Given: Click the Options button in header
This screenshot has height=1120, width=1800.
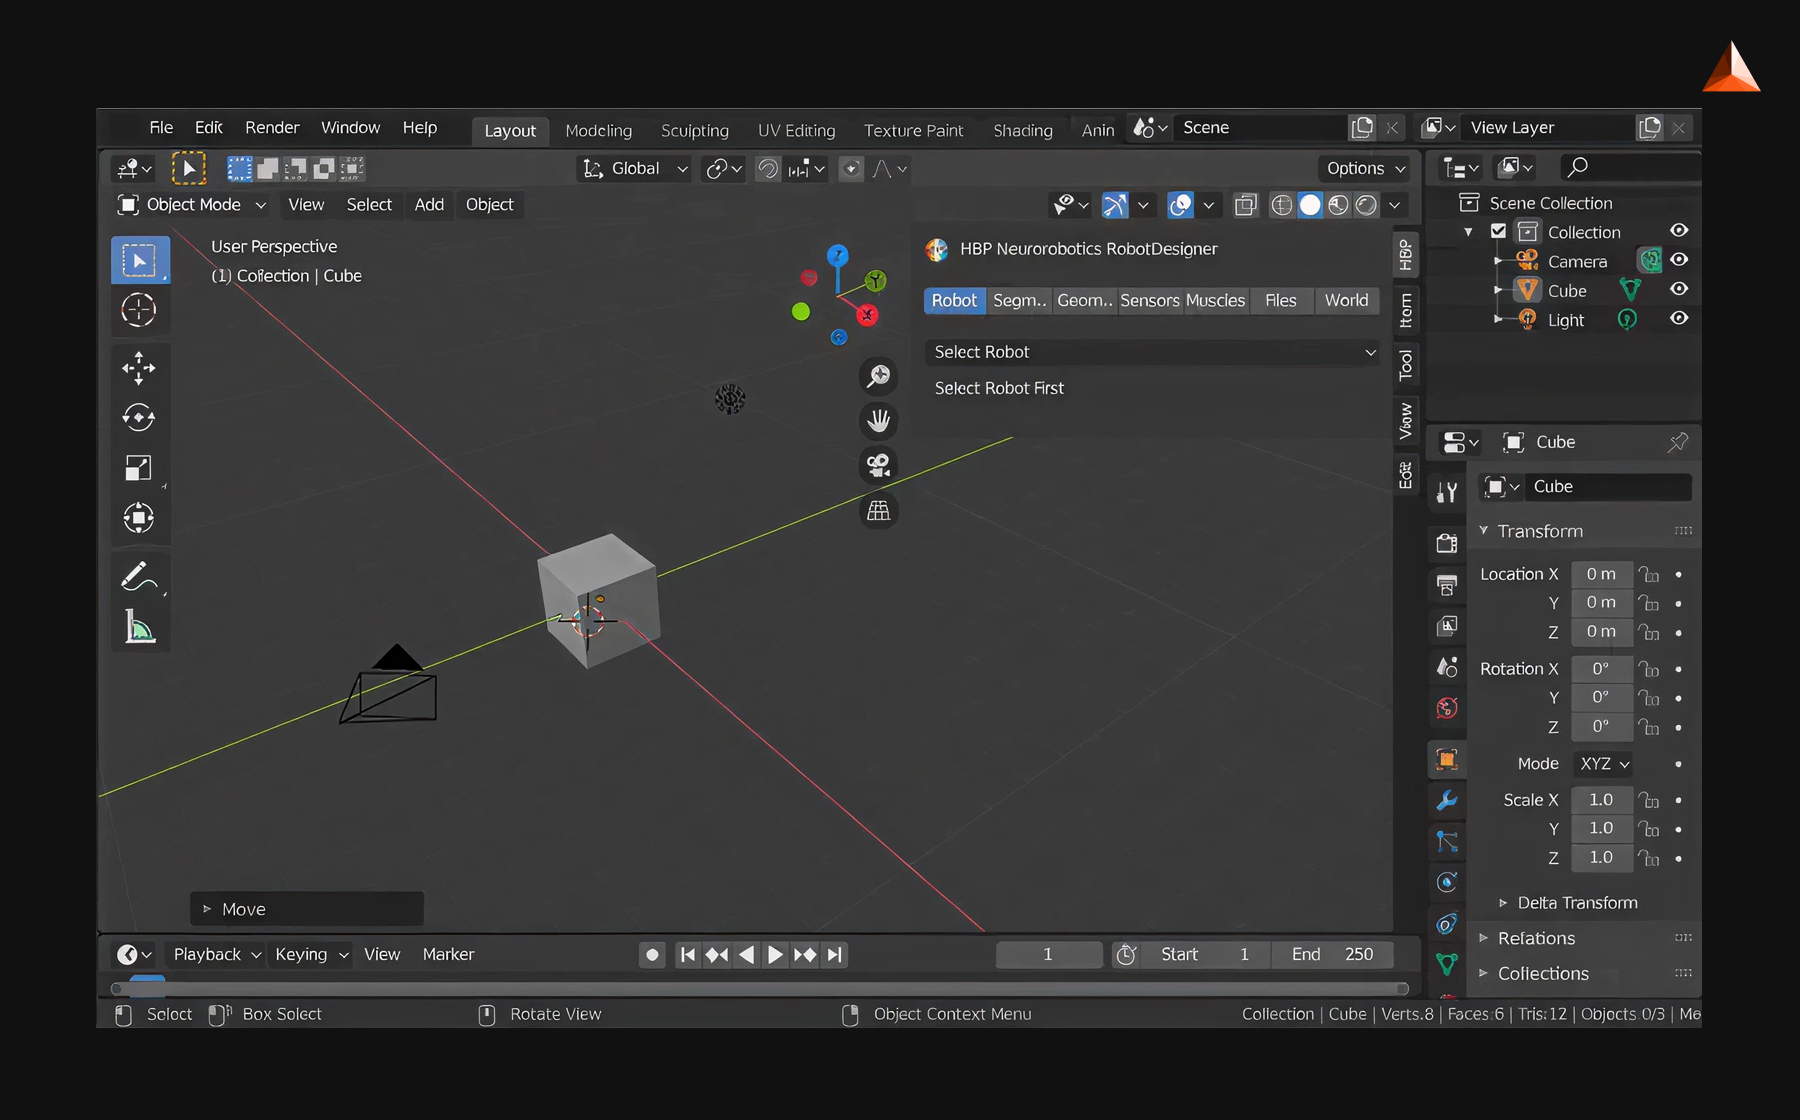Looking at the screenshot, I should [x=1365, y=168].
